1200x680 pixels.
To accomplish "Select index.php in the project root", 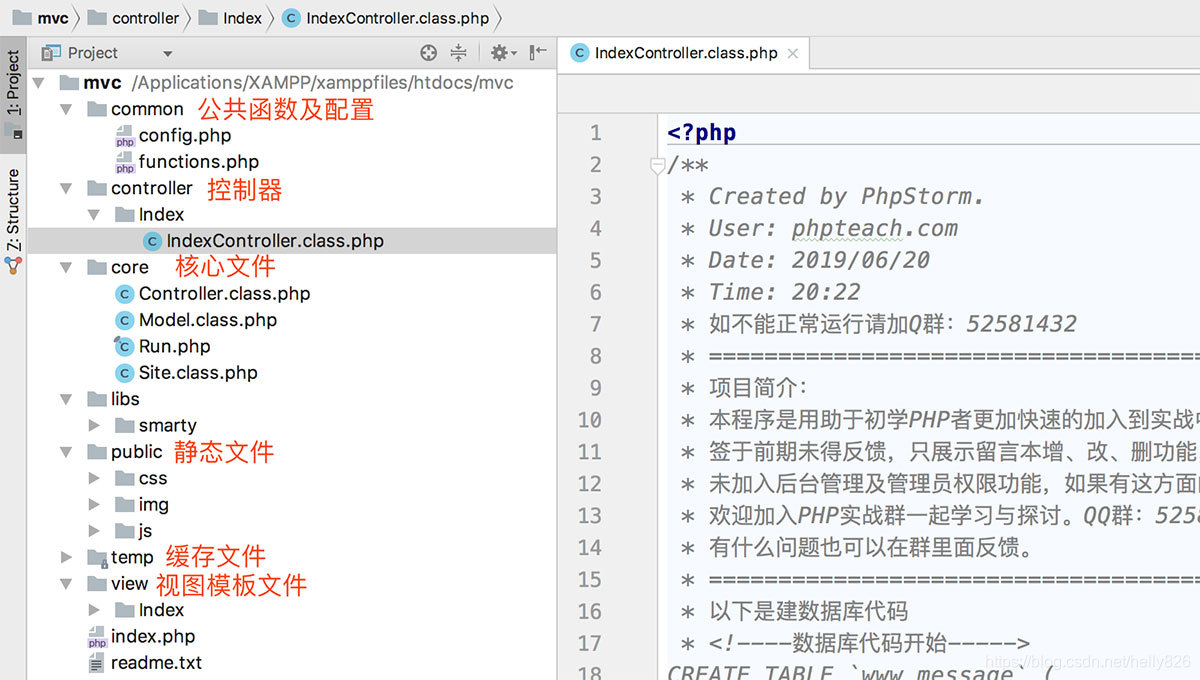I will point(152,636).
